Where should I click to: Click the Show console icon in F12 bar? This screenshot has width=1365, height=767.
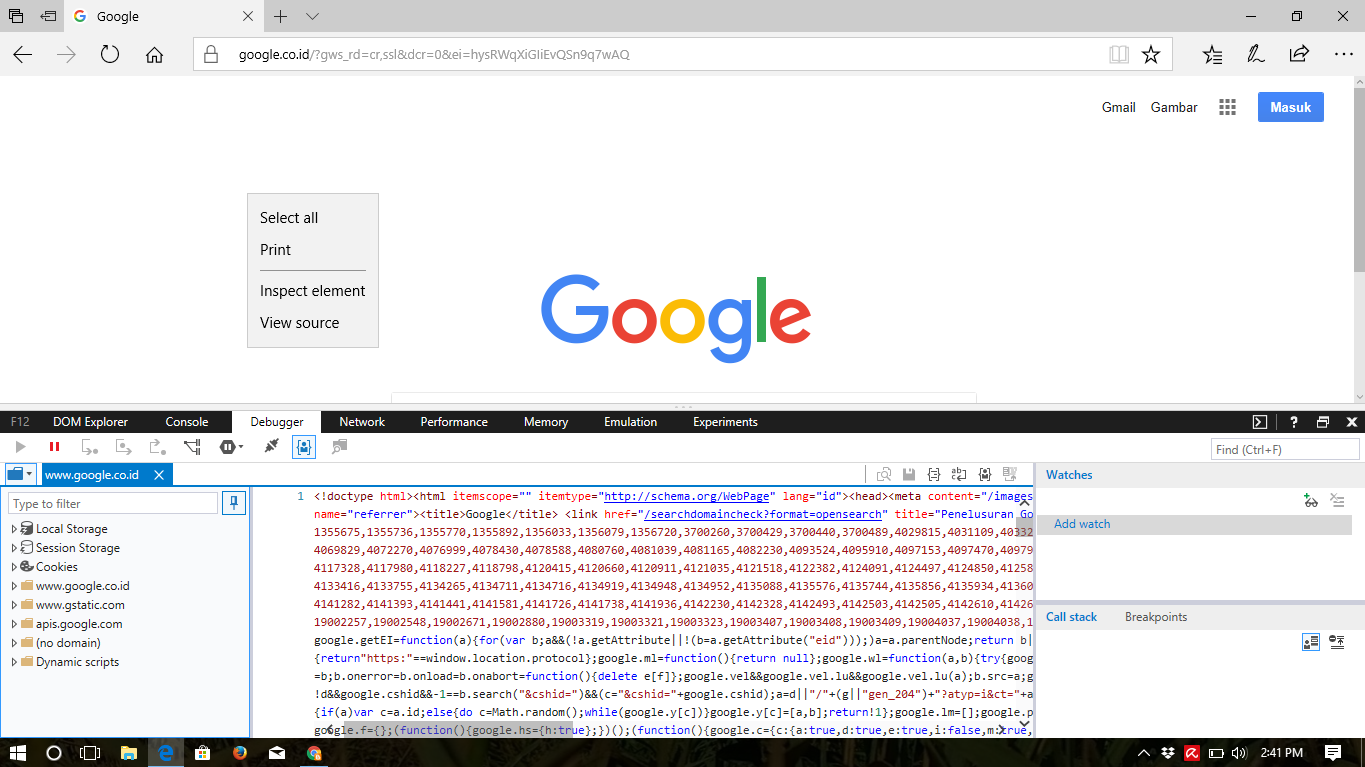tap(1261, 422)
